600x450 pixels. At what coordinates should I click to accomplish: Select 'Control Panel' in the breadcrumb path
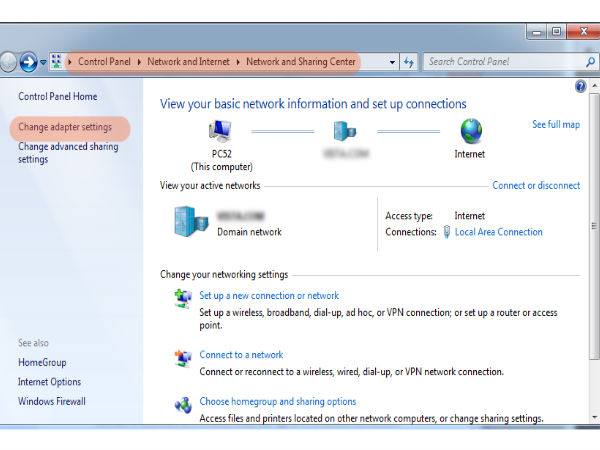(104, 62)
